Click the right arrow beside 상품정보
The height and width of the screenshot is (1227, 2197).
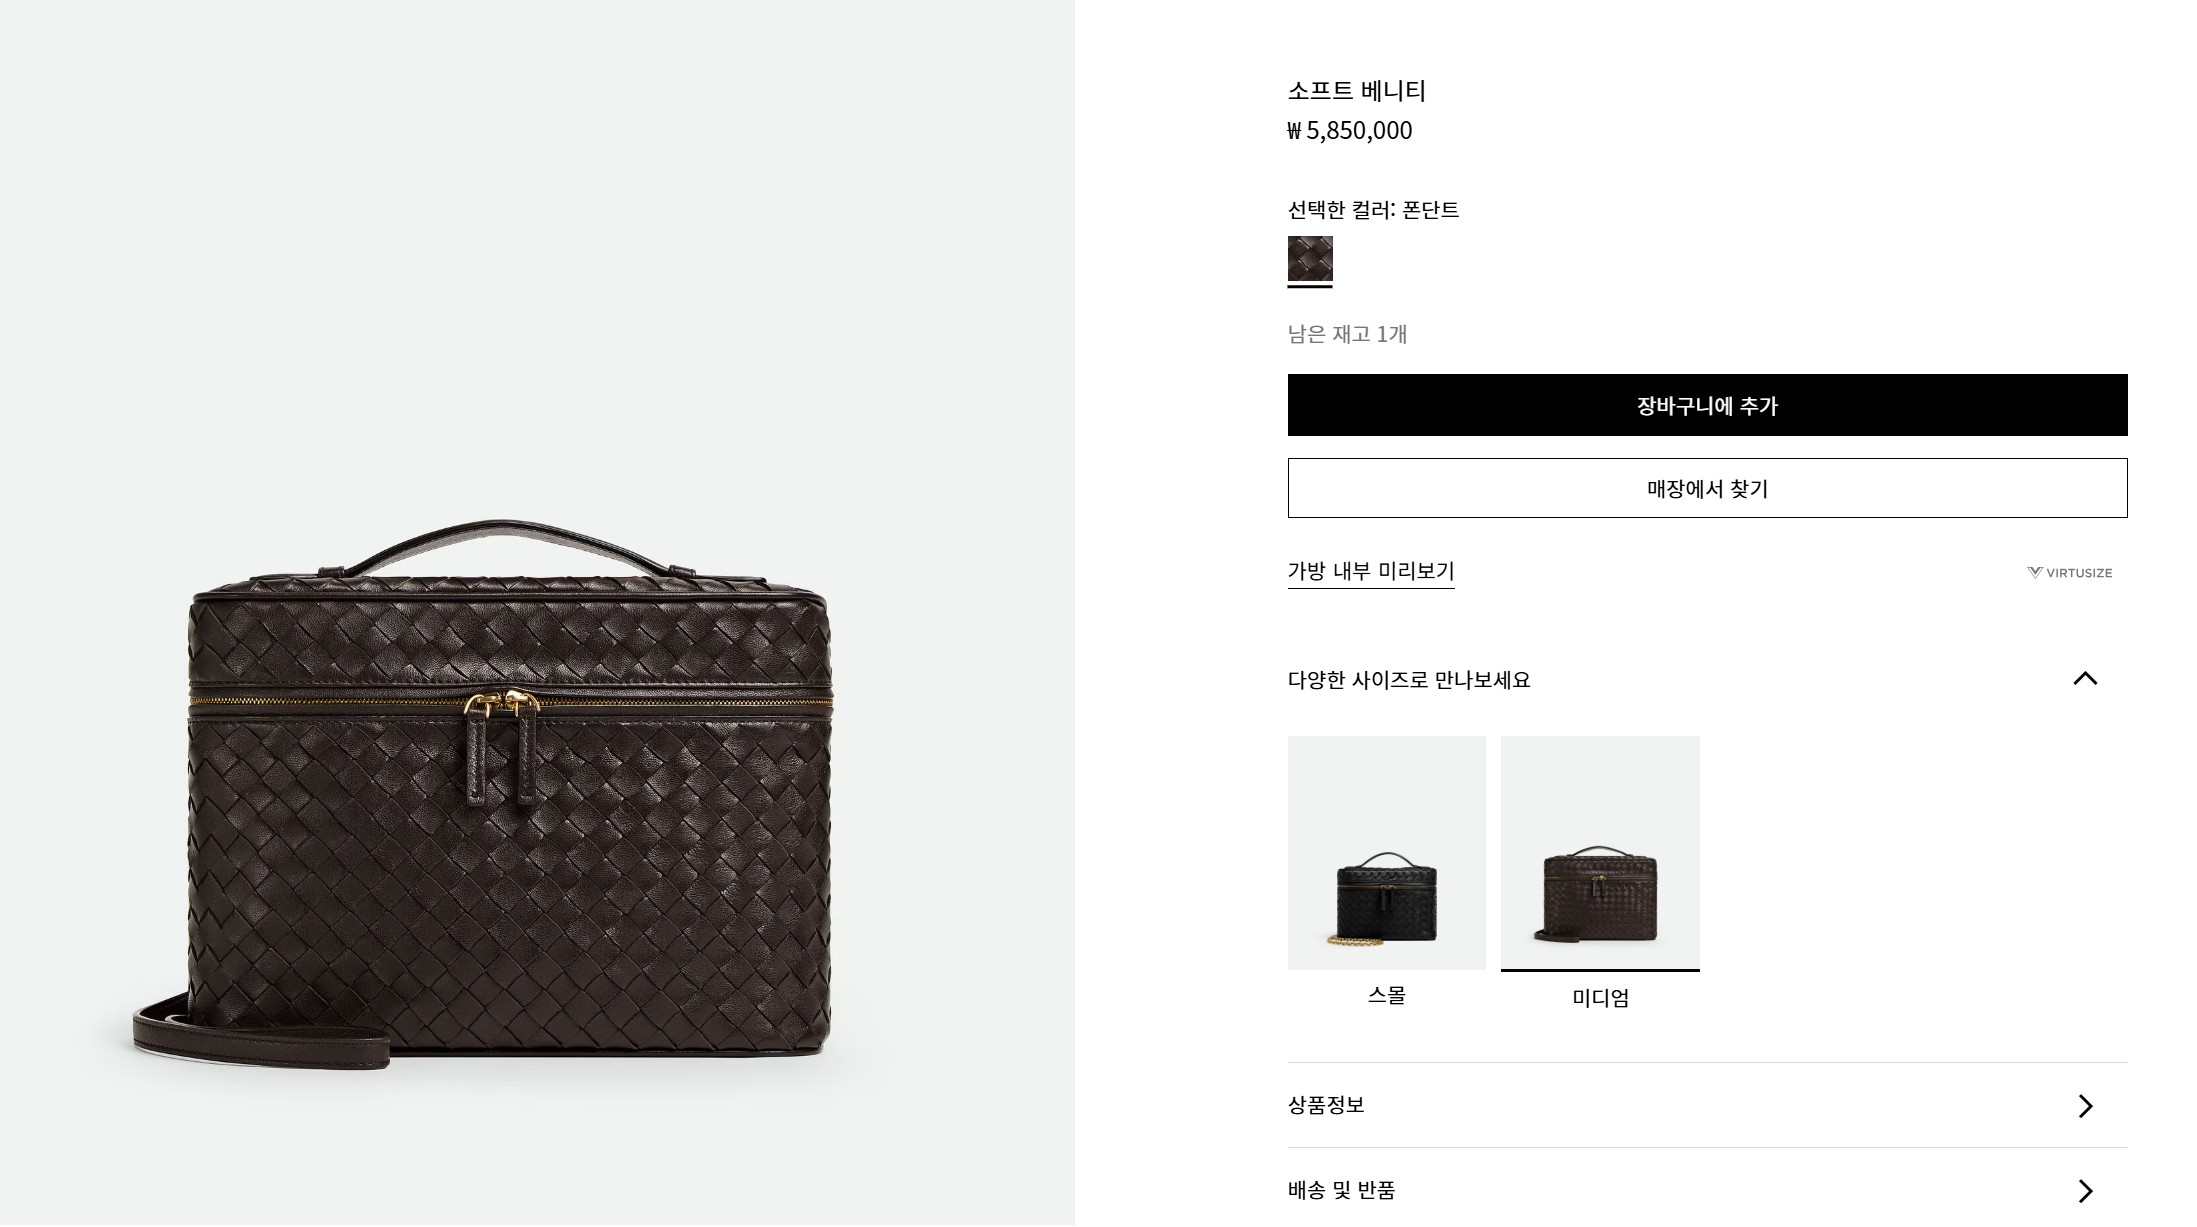(x=2085, y=1106)
